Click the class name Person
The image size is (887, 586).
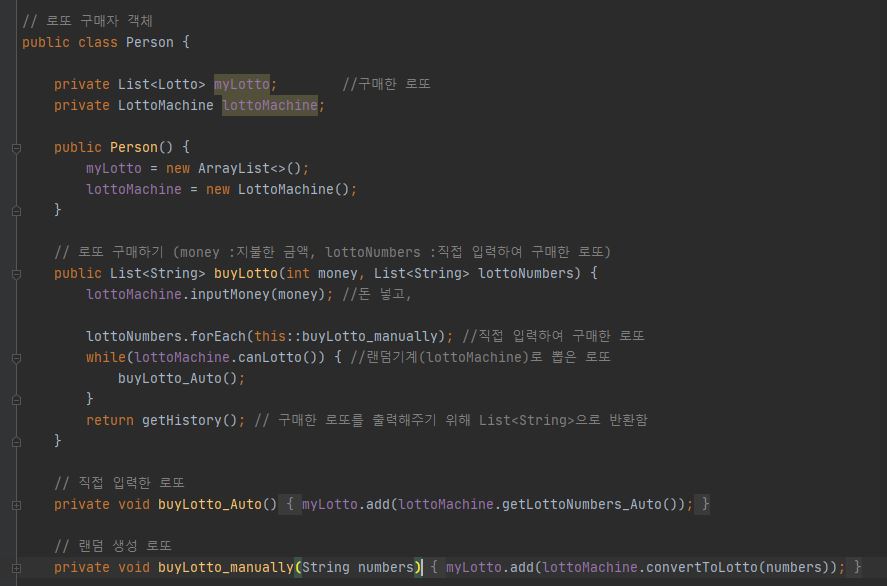point(149,42)
